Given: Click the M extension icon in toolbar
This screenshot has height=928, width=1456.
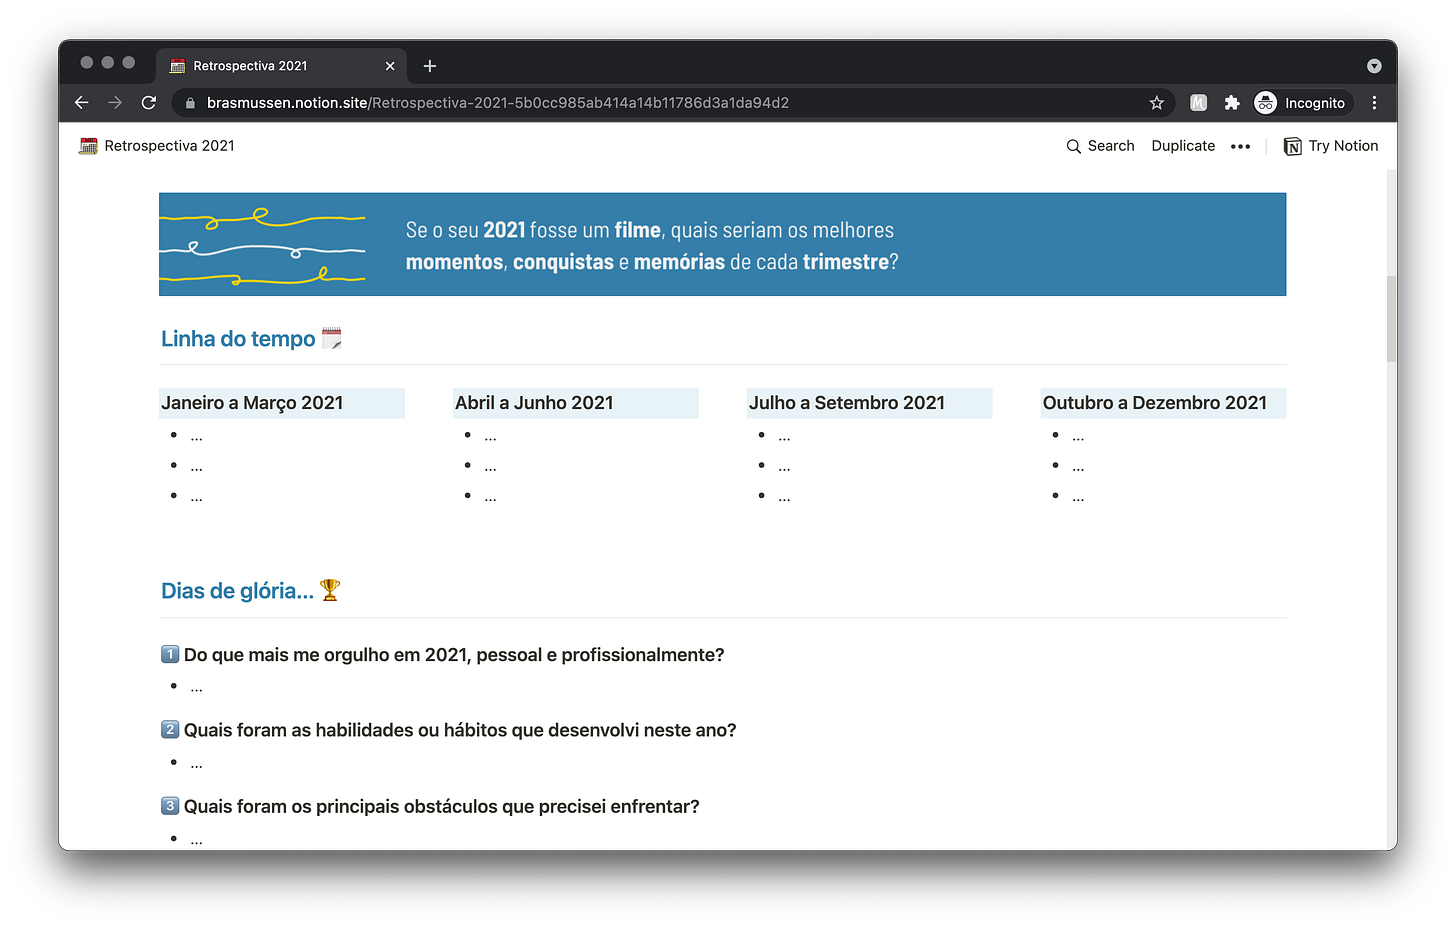Looking at the screenshot, I should click(x=1199, y=103).
